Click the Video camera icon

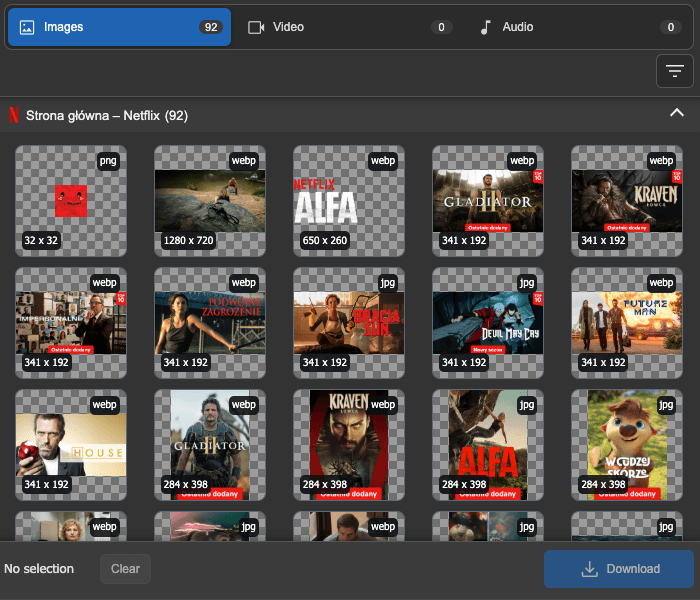click(256, 27)
